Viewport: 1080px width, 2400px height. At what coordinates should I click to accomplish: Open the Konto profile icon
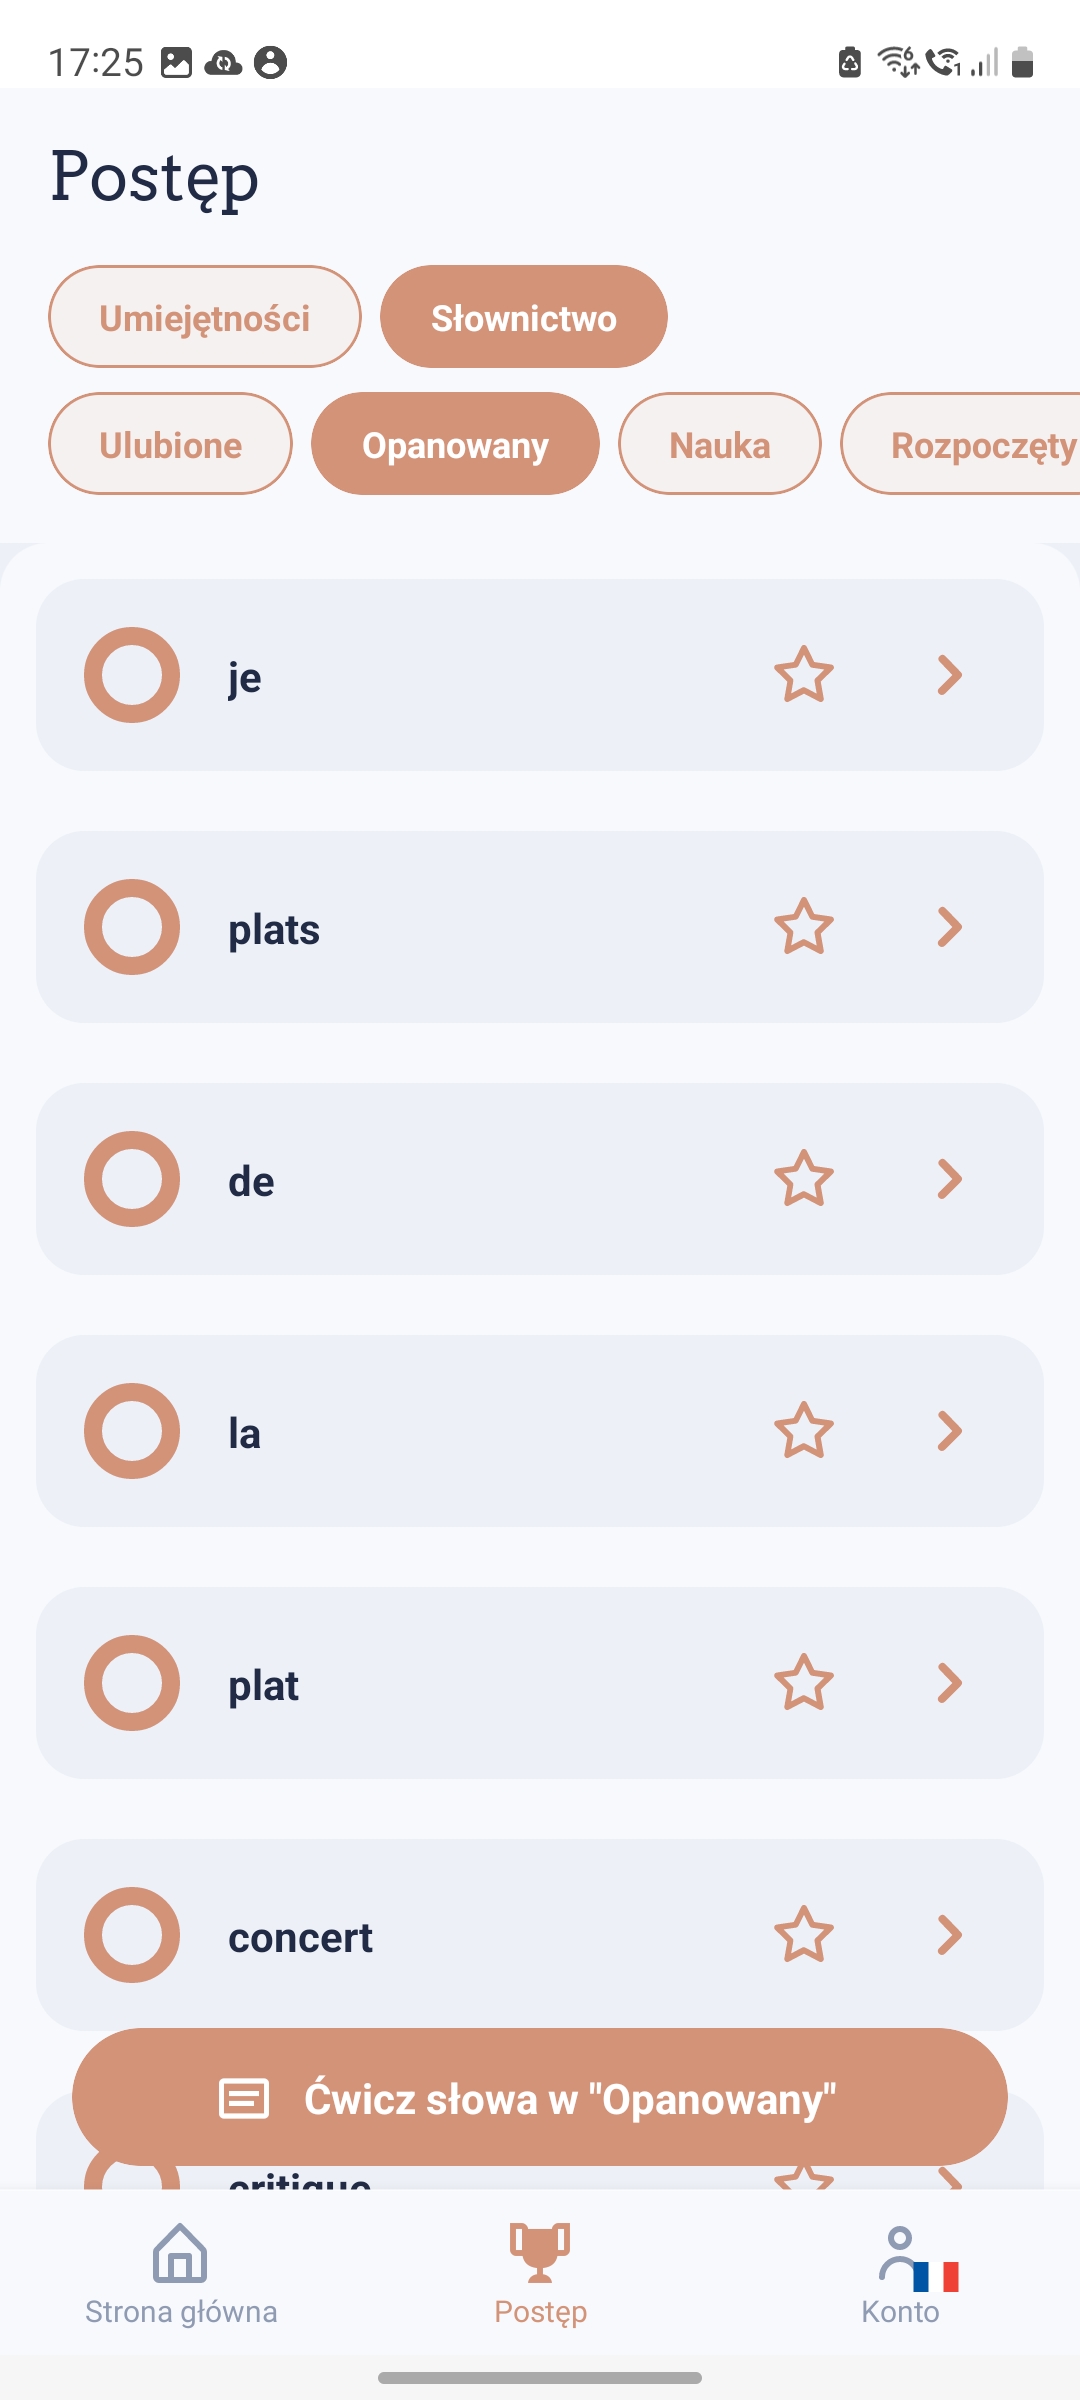pos(900,2254)
